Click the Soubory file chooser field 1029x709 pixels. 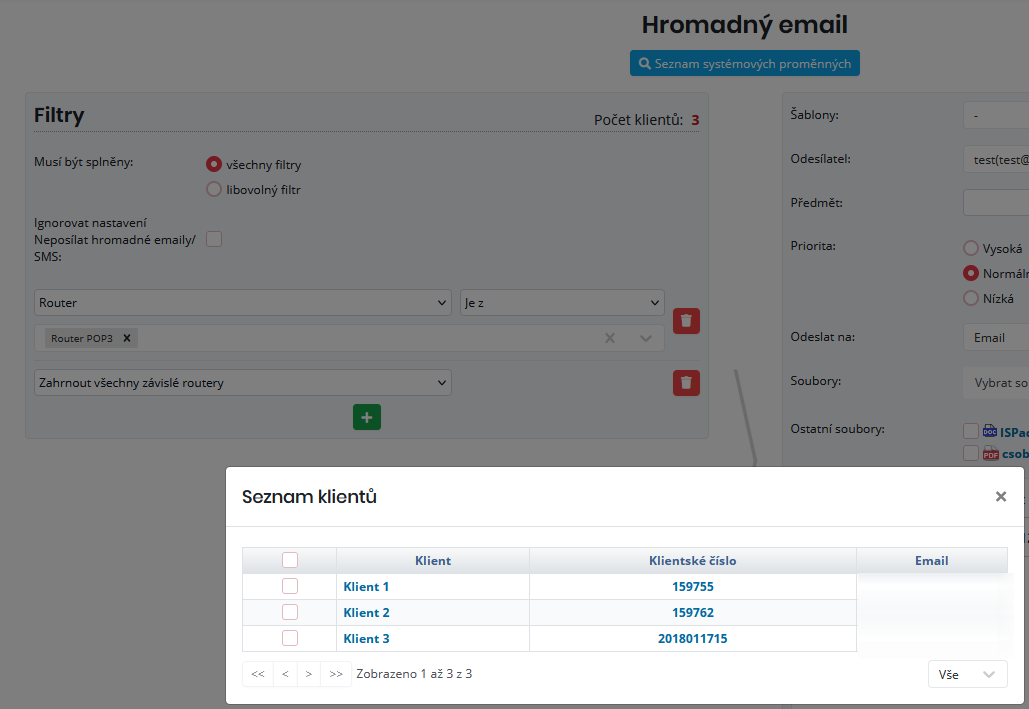(x=996, y=383)
